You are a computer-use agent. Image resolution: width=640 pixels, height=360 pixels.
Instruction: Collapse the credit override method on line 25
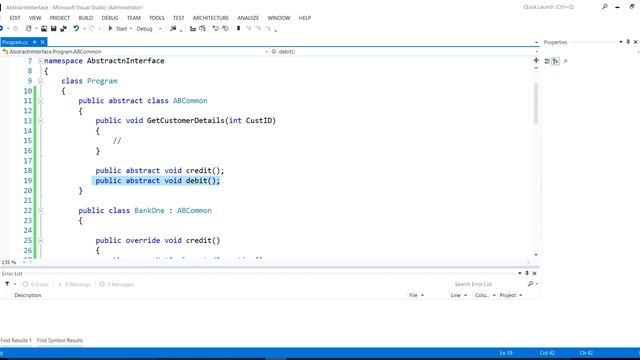[x=40, y=240]
